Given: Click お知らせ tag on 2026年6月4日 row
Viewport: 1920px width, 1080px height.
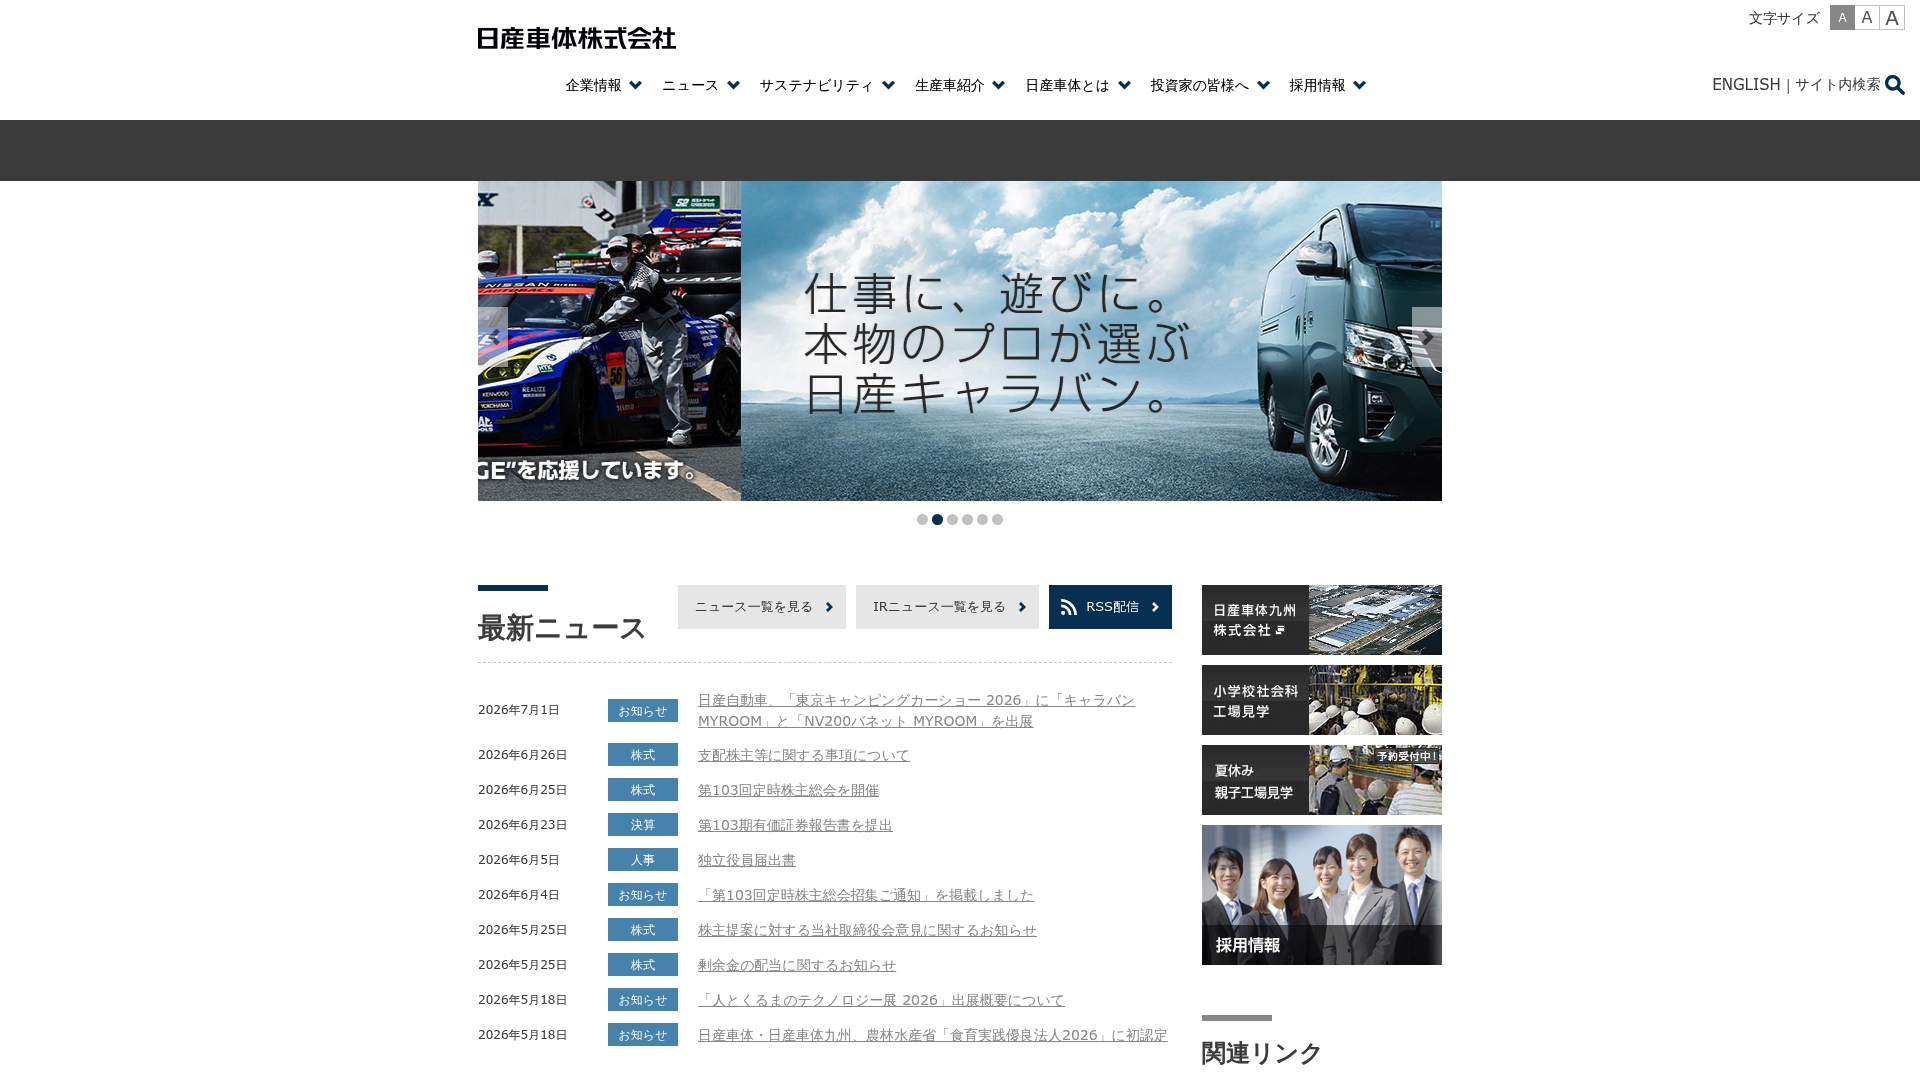Looking at the screenshot, I should [643, 895].
